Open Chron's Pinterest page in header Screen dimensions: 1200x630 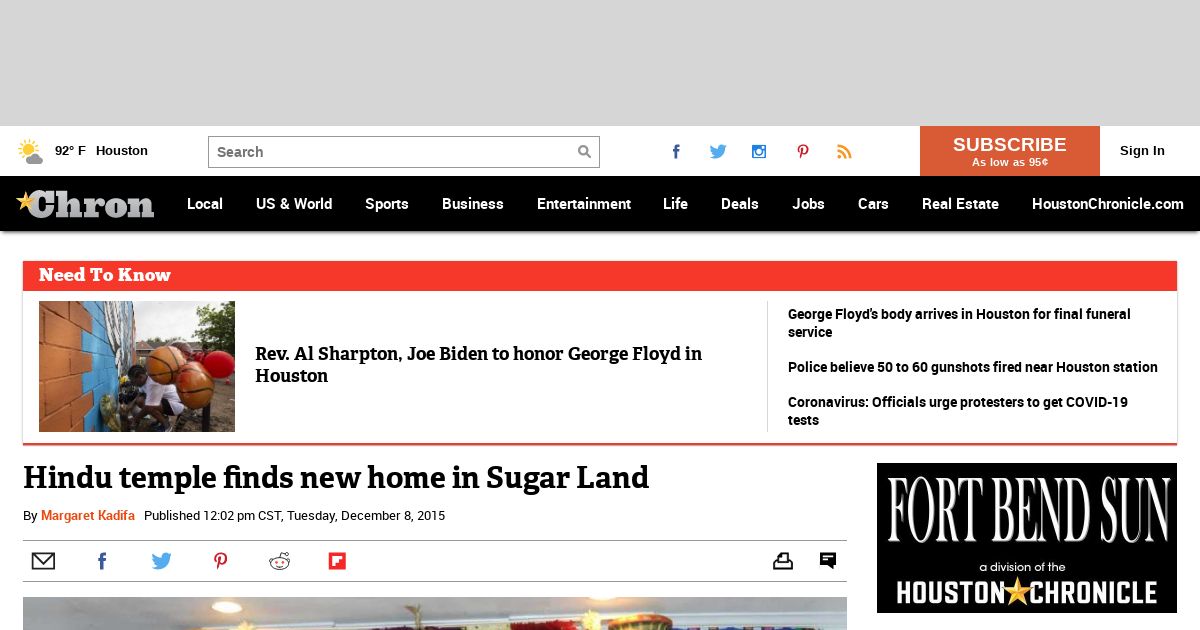[x=802, y=152]
